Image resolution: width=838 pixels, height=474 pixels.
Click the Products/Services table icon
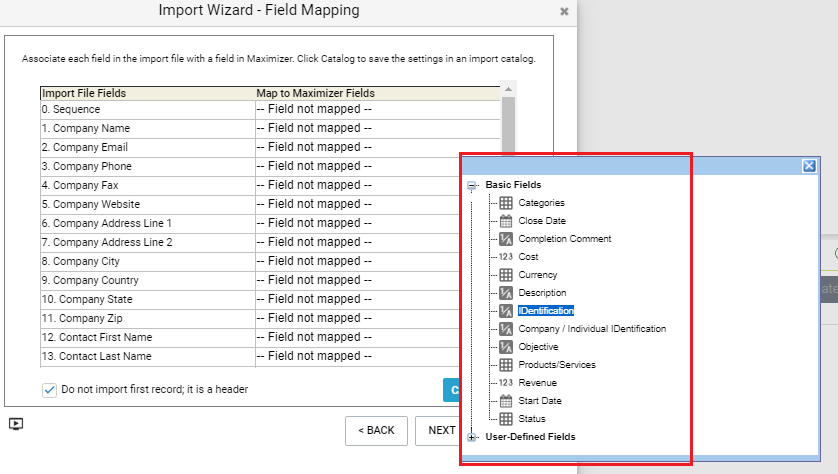506,365
